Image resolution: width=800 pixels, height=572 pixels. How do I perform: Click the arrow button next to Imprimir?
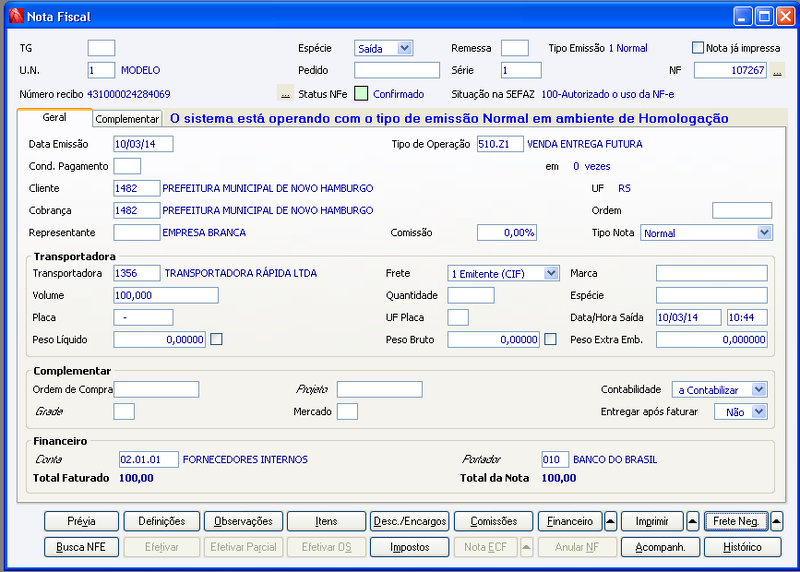point(692,521)
